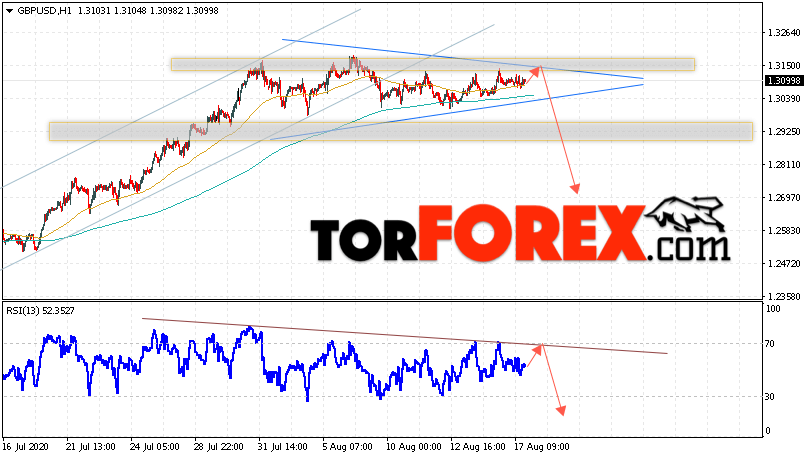Select the upper resistance zone rectangle near 1.31500
Image resolution: width=808 pixels, height=458 pixels.
tap(433, 64)
